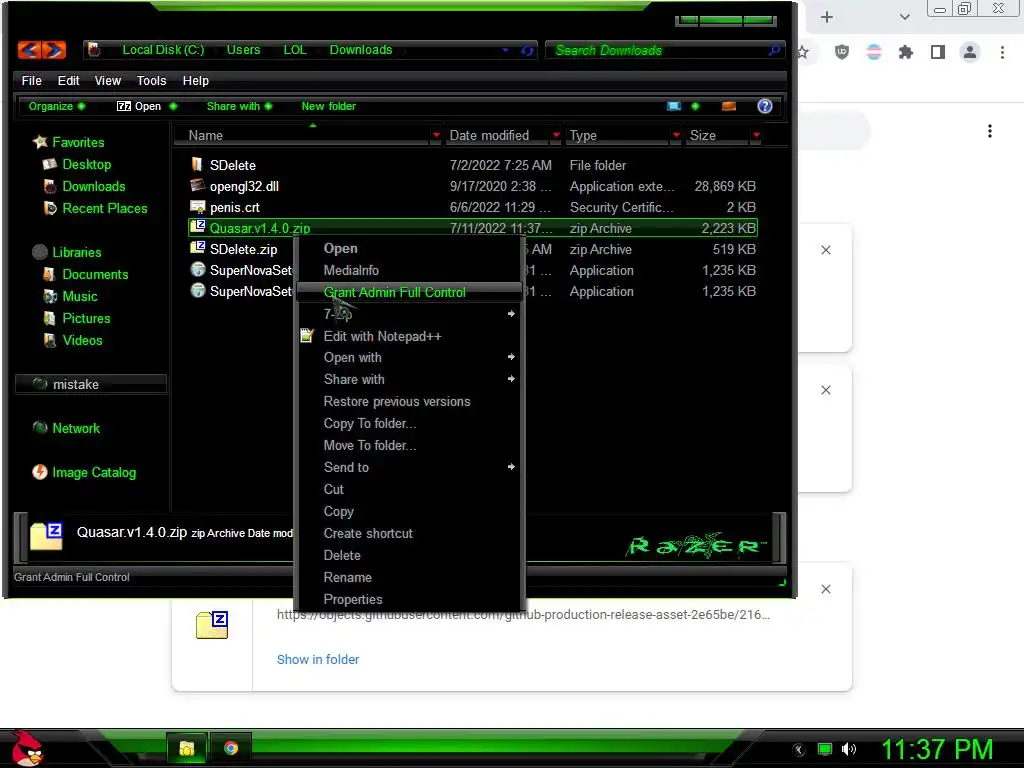Click the uBlock shield extension icon
Image resolution: width=1024 pixels, height=768 pixels.
842,52
